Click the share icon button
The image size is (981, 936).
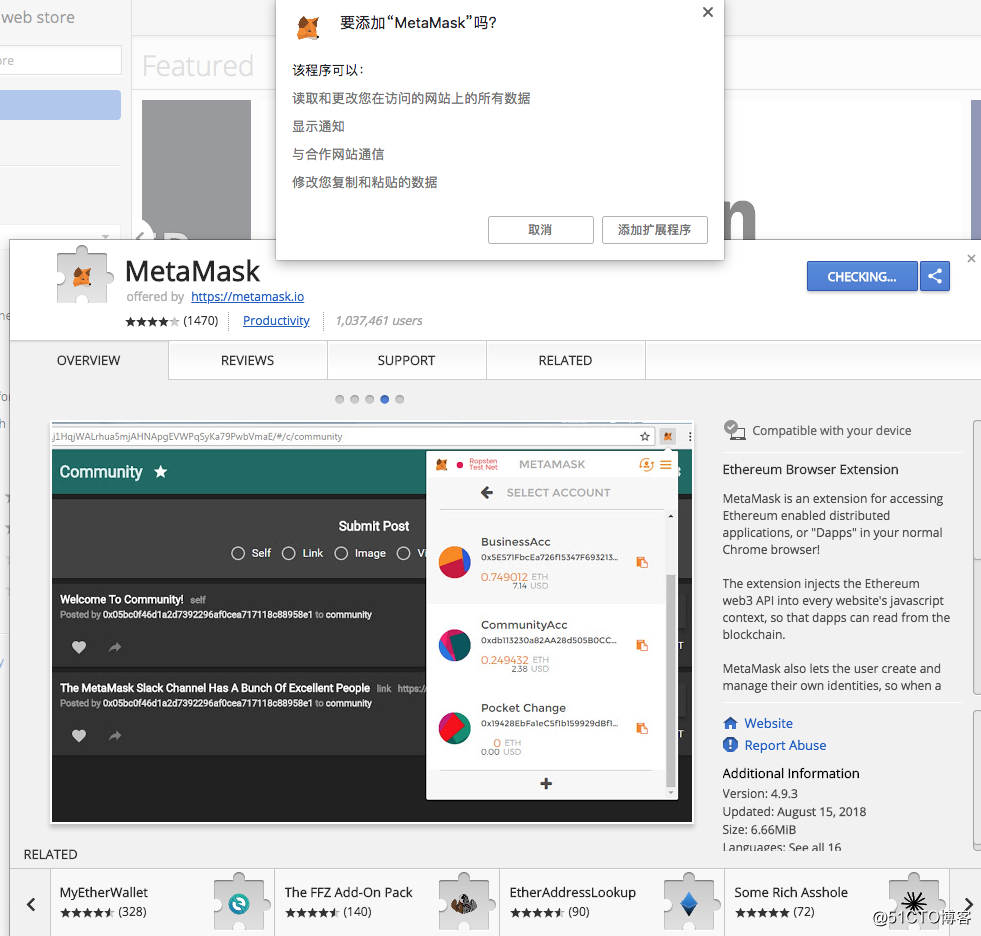[x=935, y=277]
